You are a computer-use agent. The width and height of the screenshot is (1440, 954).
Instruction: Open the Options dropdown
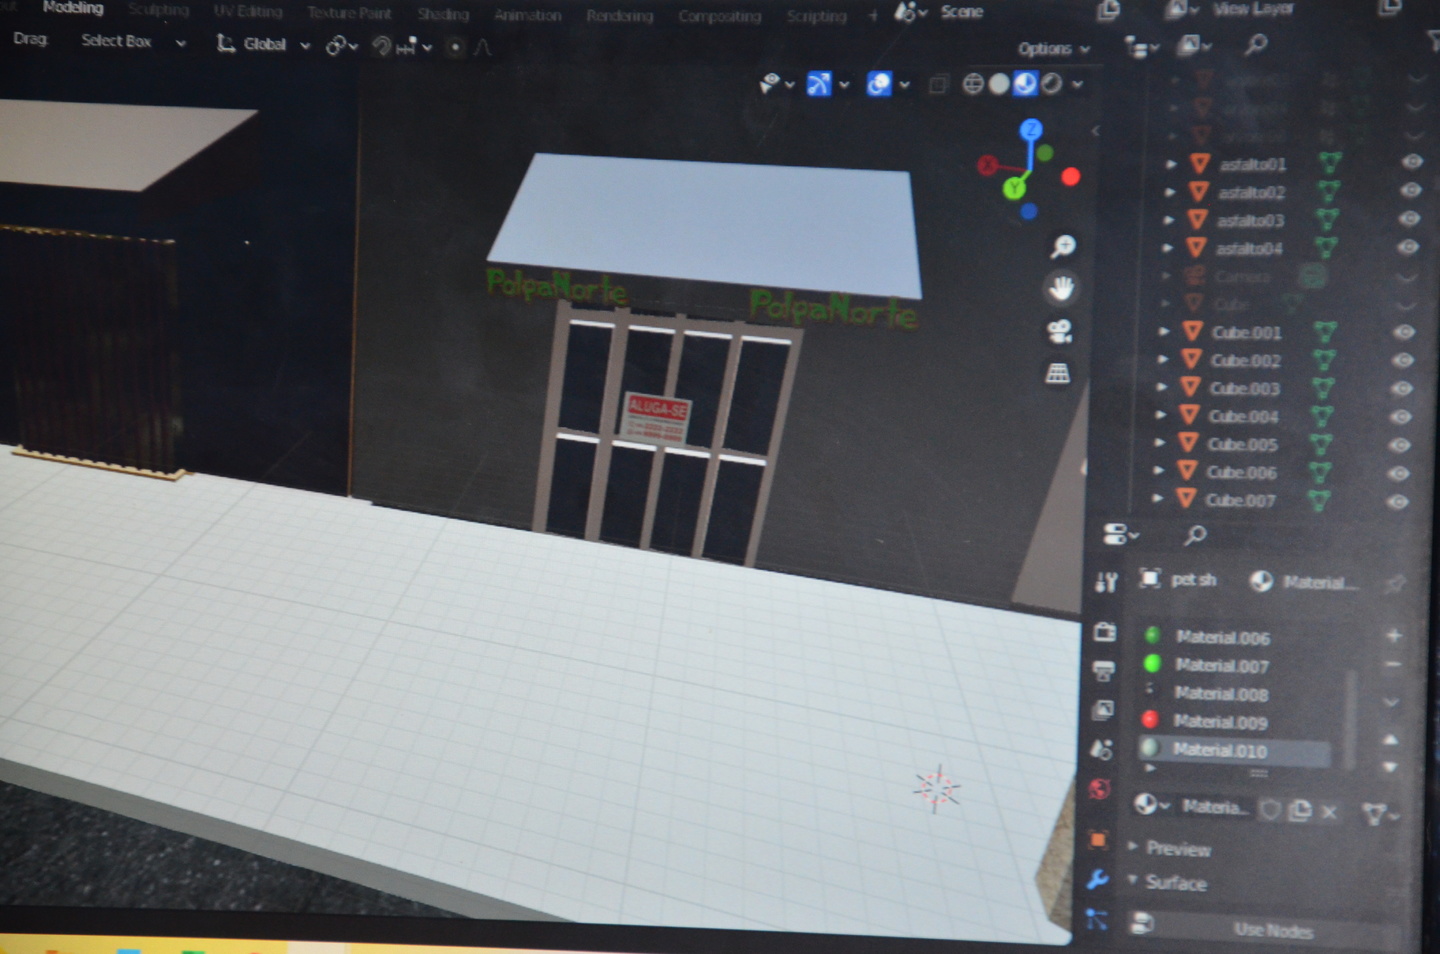click(x=1054, y=49)
